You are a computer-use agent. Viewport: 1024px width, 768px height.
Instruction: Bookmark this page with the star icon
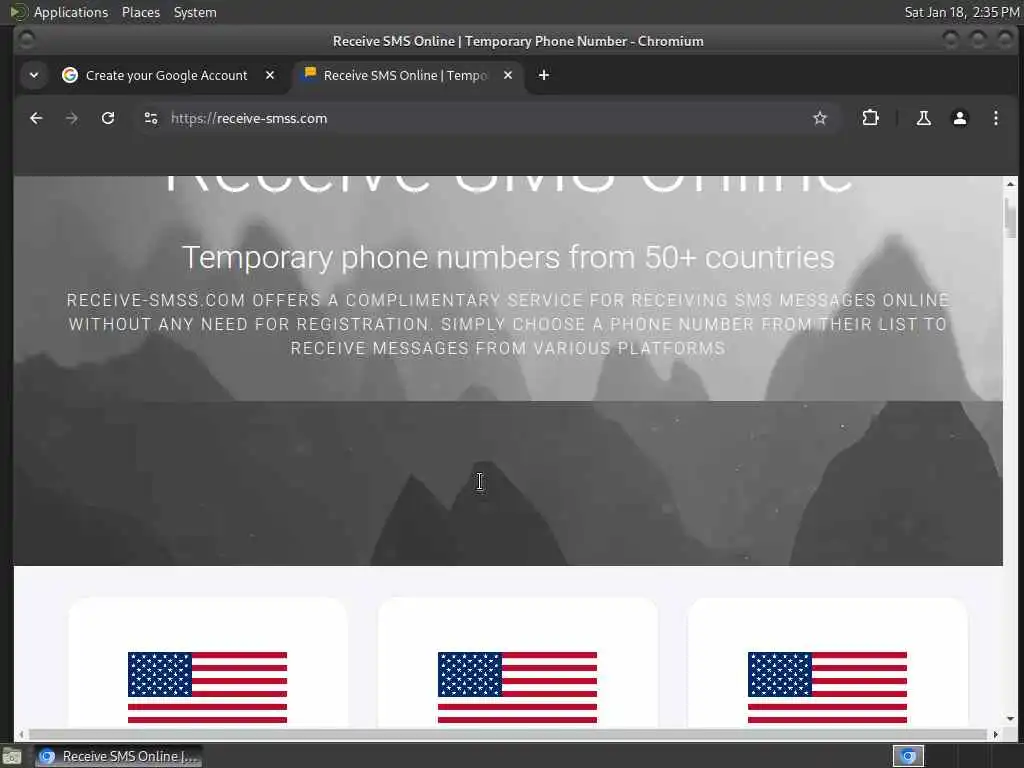coord(820,118)
